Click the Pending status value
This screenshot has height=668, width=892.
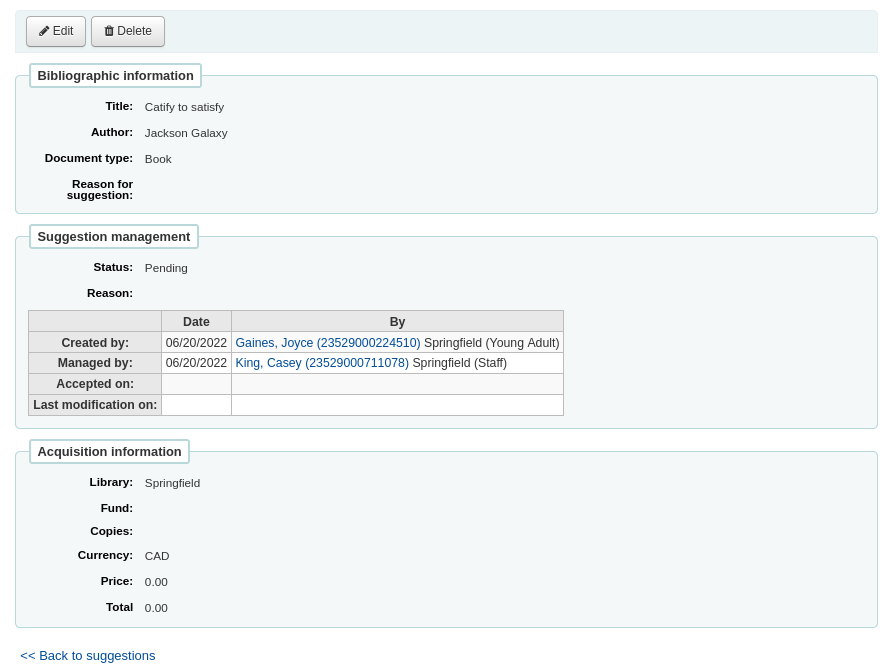pyautogui.click(x=166, y=268)
